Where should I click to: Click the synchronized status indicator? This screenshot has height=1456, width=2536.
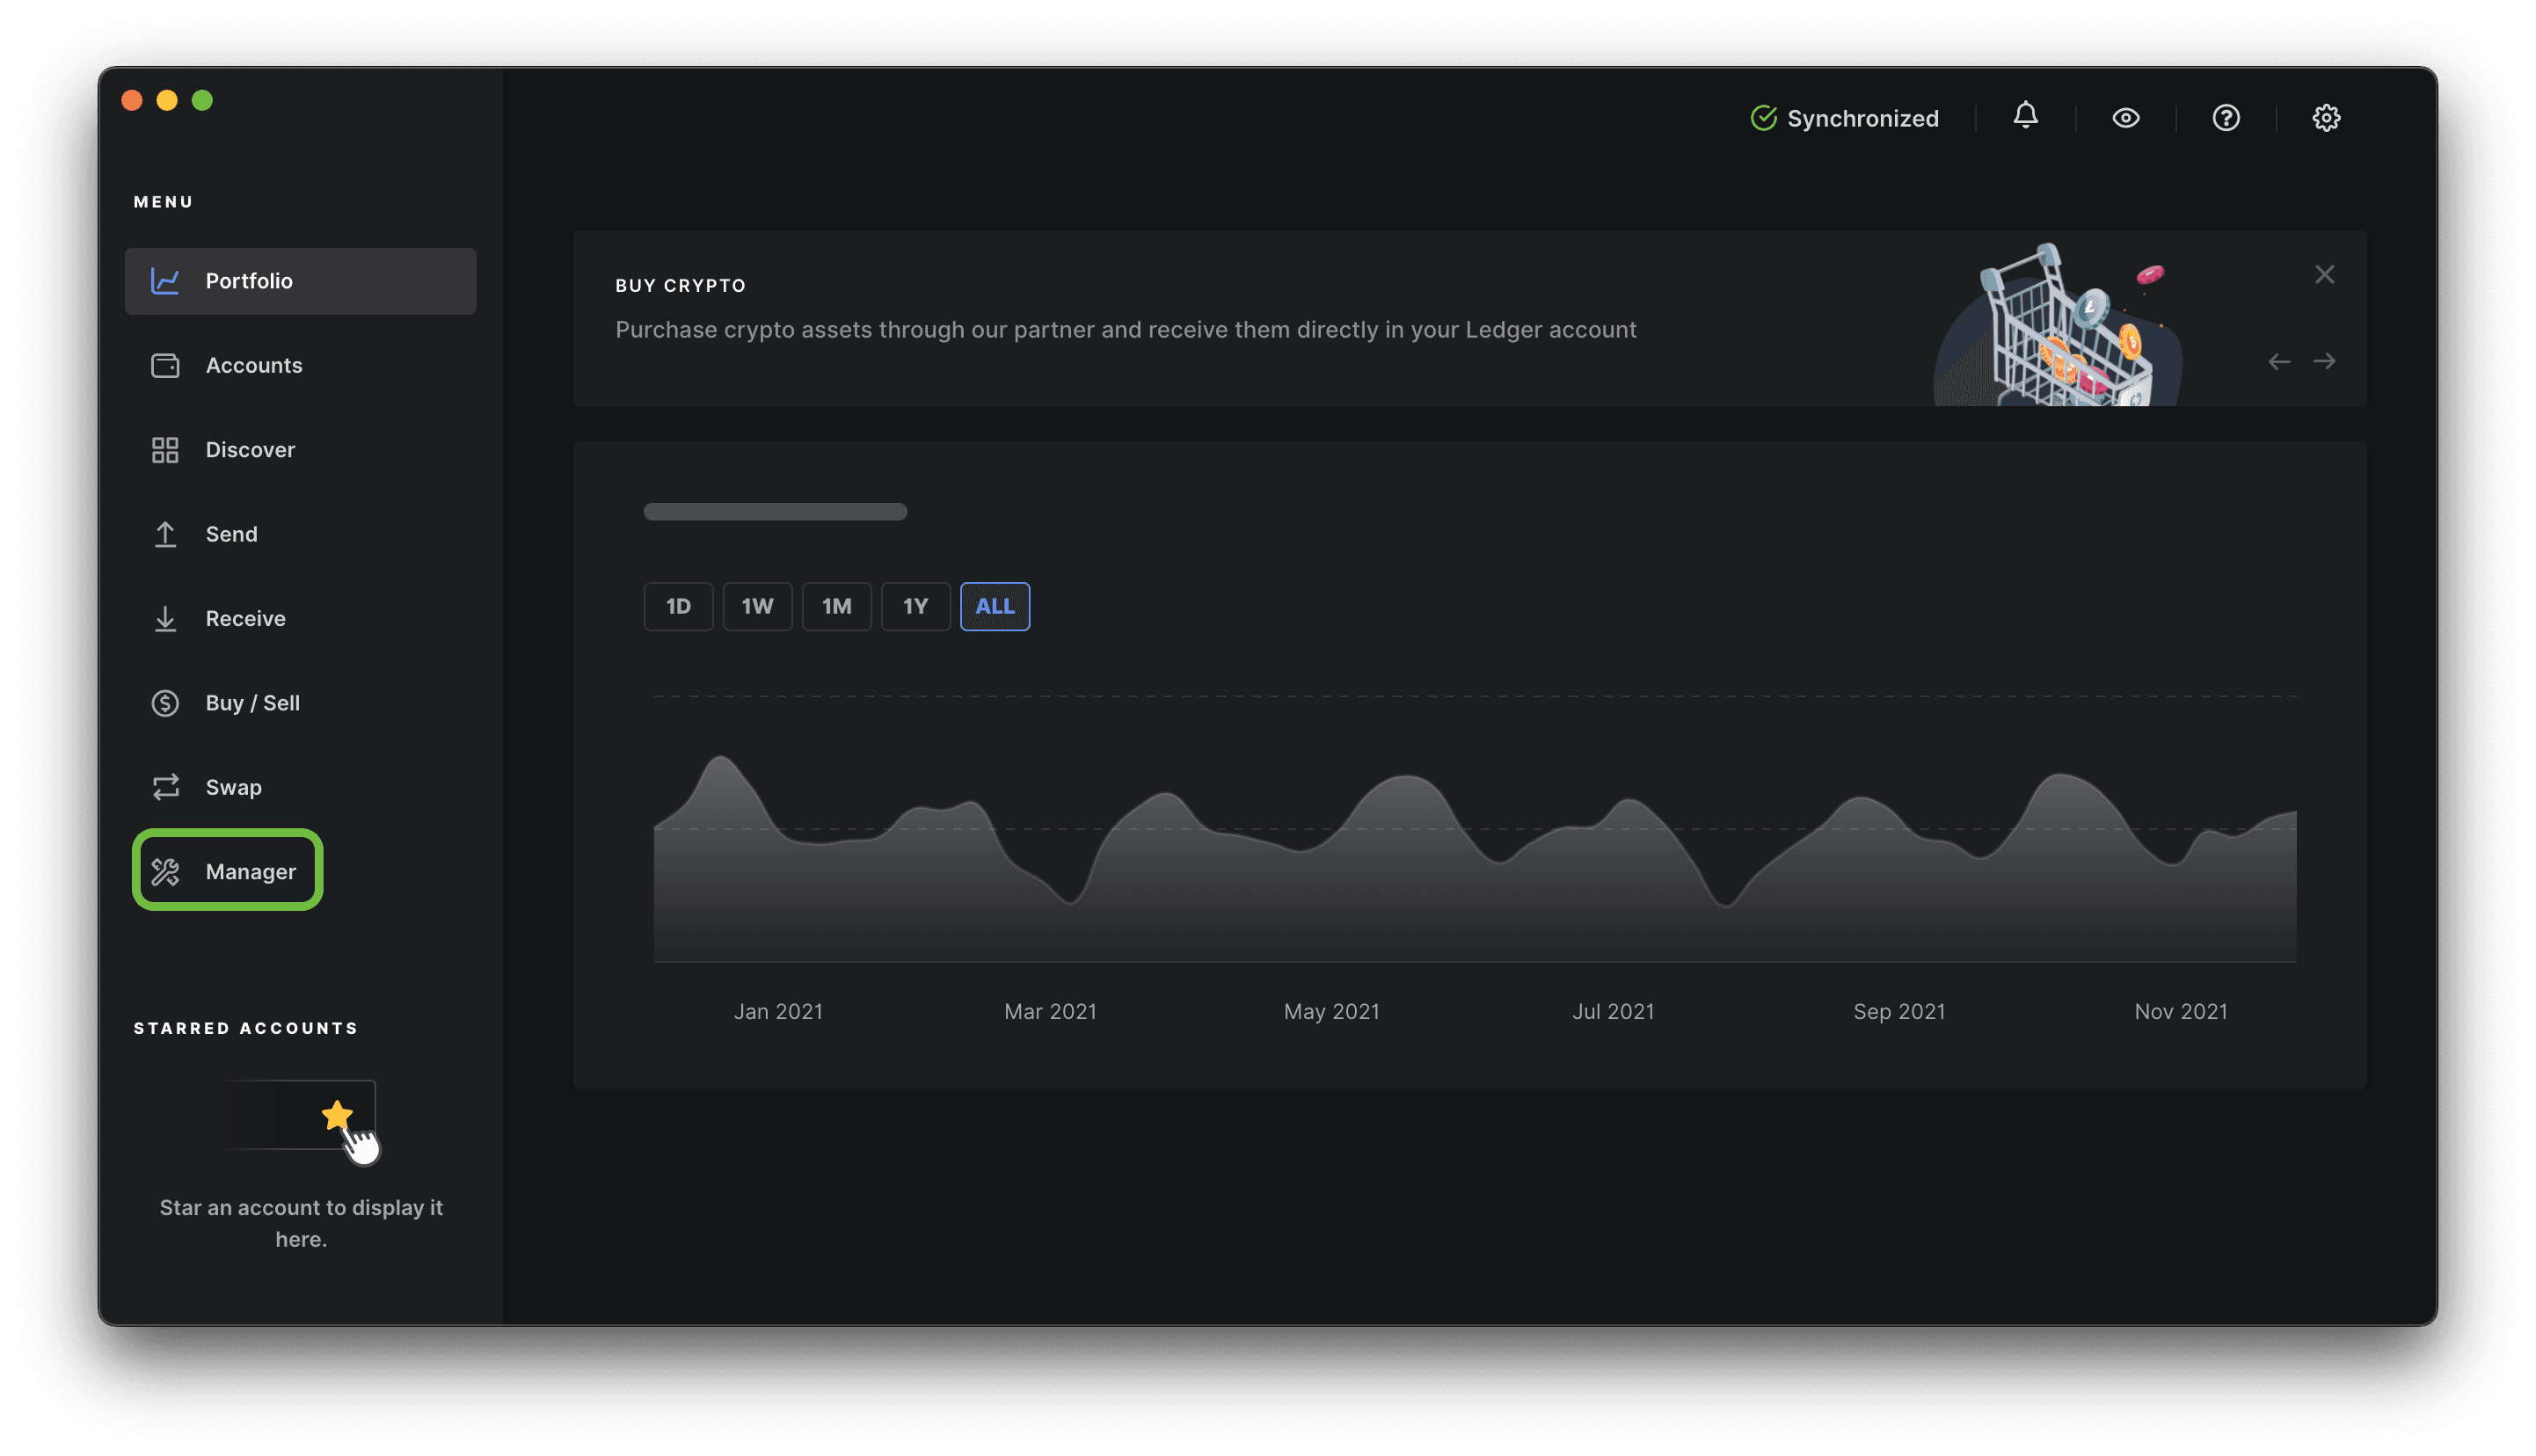[x=1843, y=117]
